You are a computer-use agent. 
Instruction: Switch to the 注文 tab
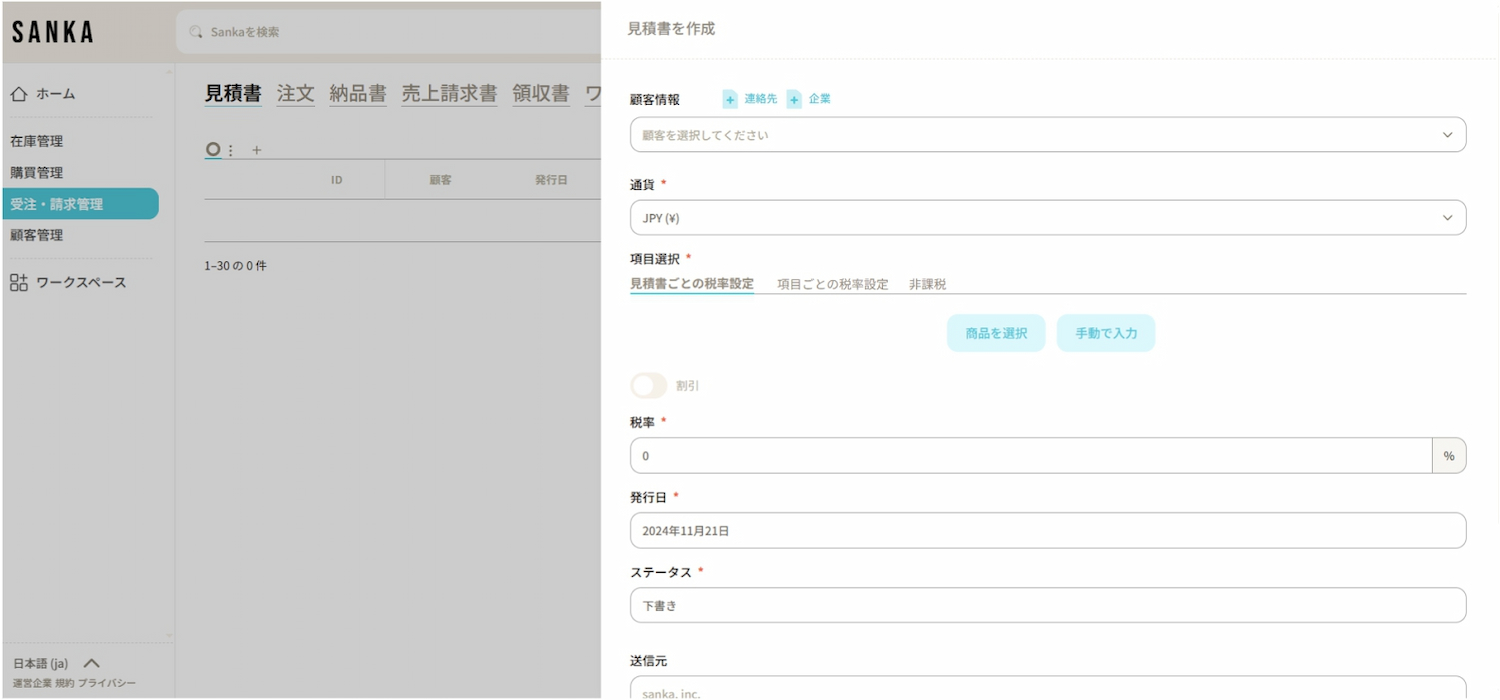(295, 94)
